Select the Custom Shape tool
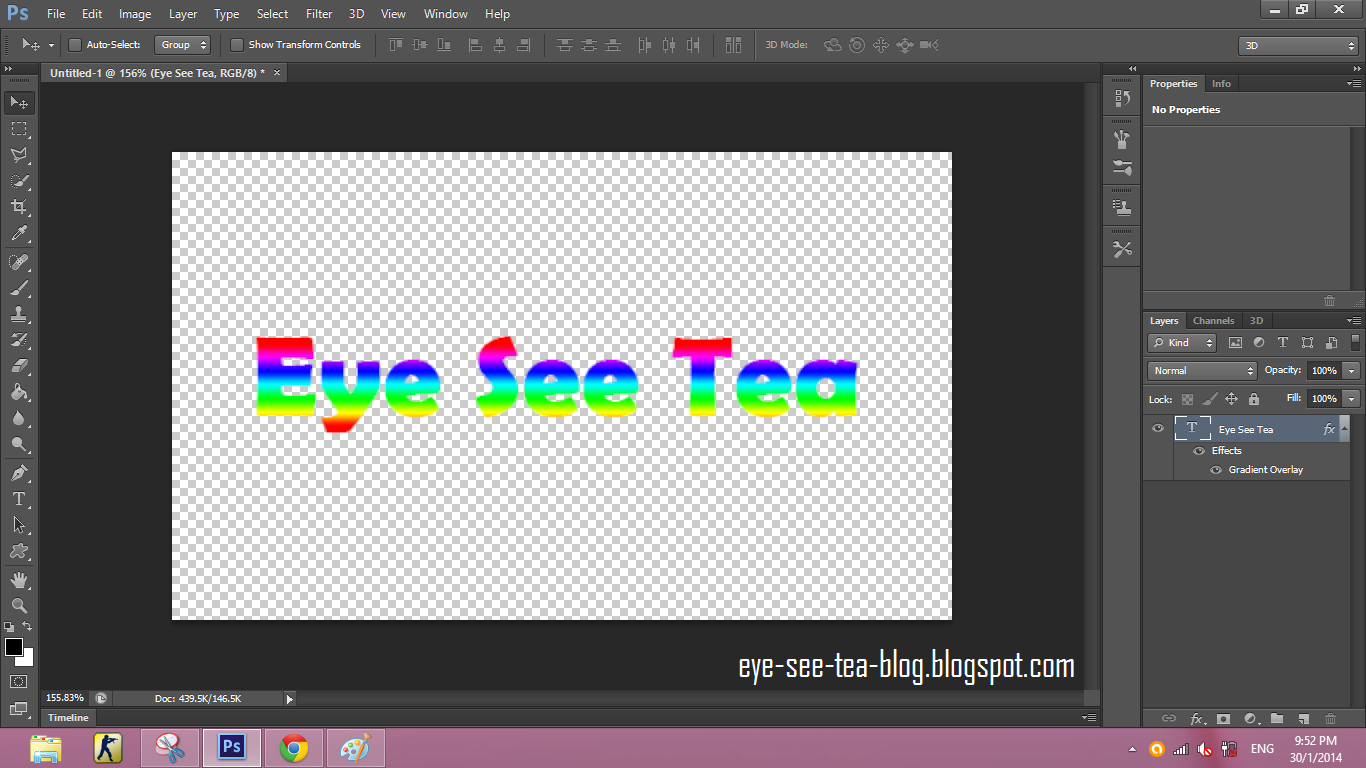Image resolution: width=1366 pixels, height=768 pixels. [x=19, y=551]
